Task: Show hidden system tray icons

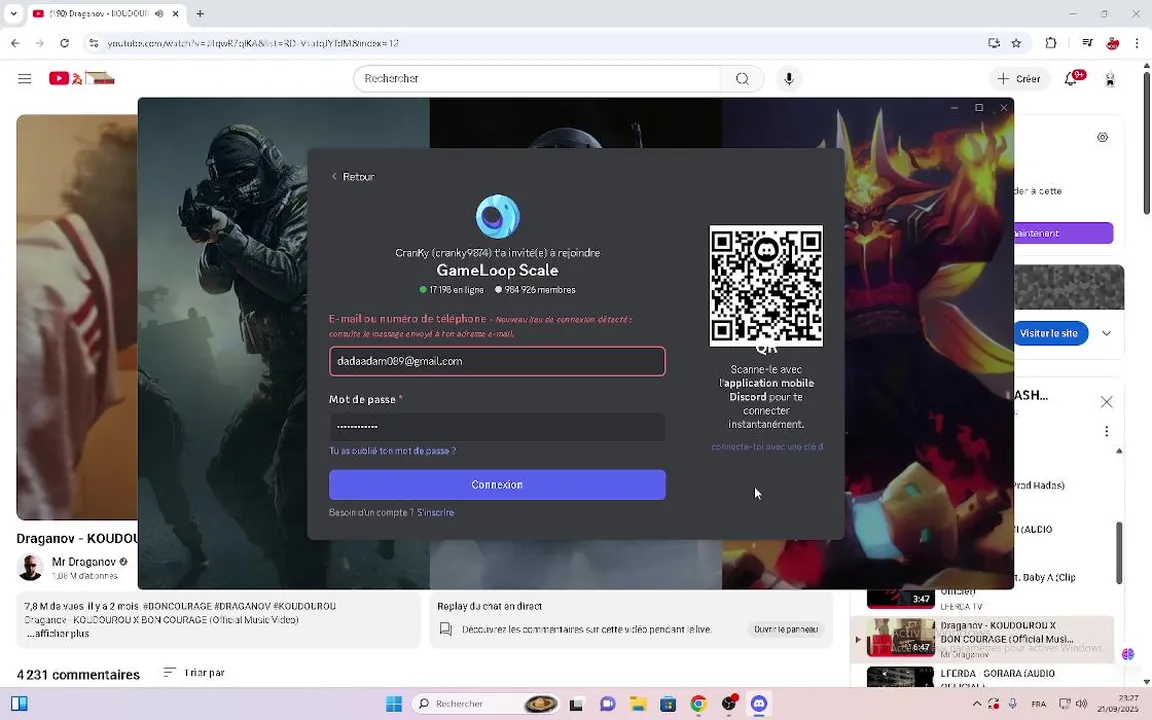Action: coord(976,704)
